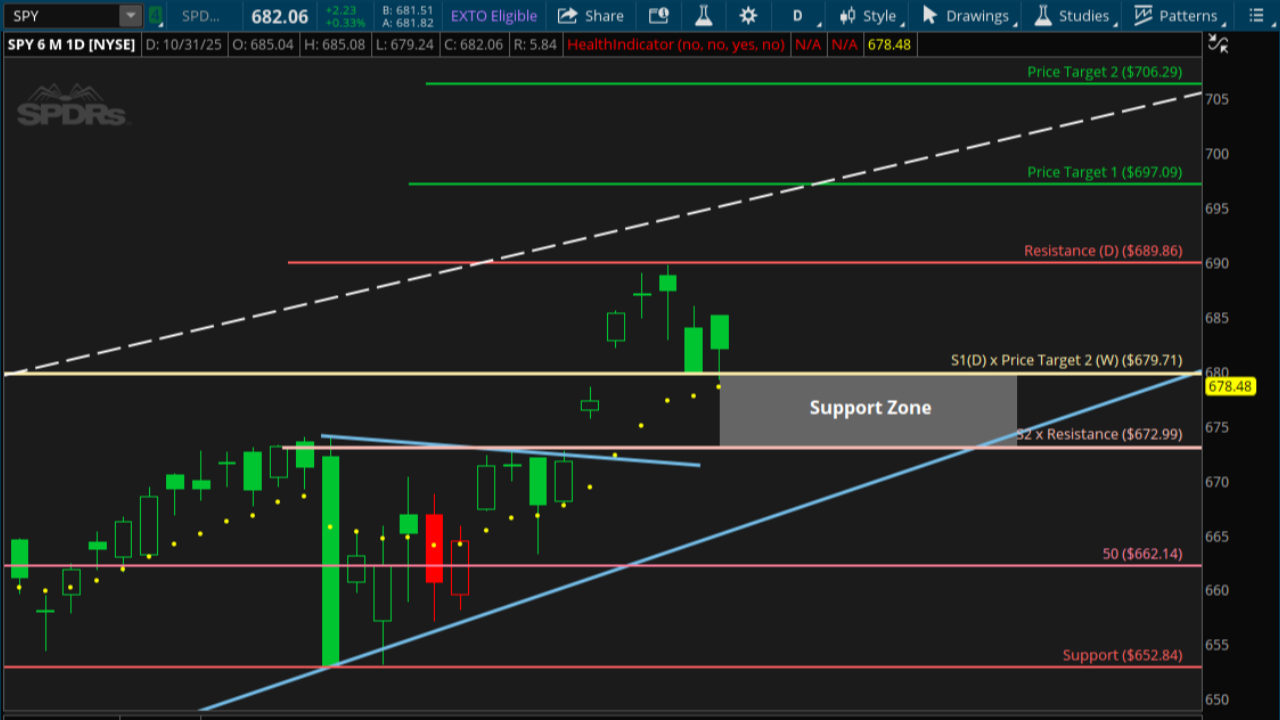Select the S1(D) x Price Target 2 (W) label

(1067, 360)
